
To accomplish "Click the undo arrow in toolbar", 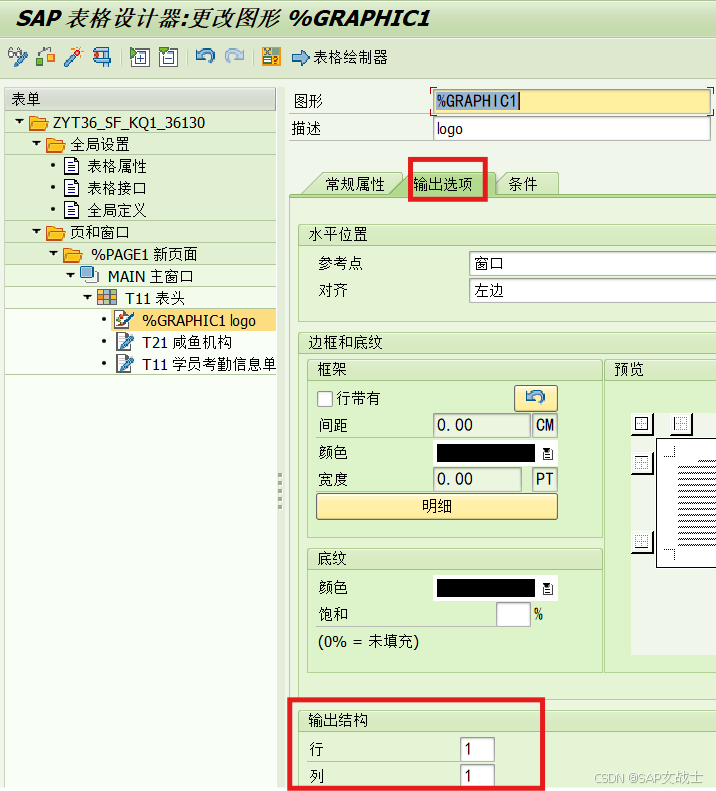I will coord(205,56).
